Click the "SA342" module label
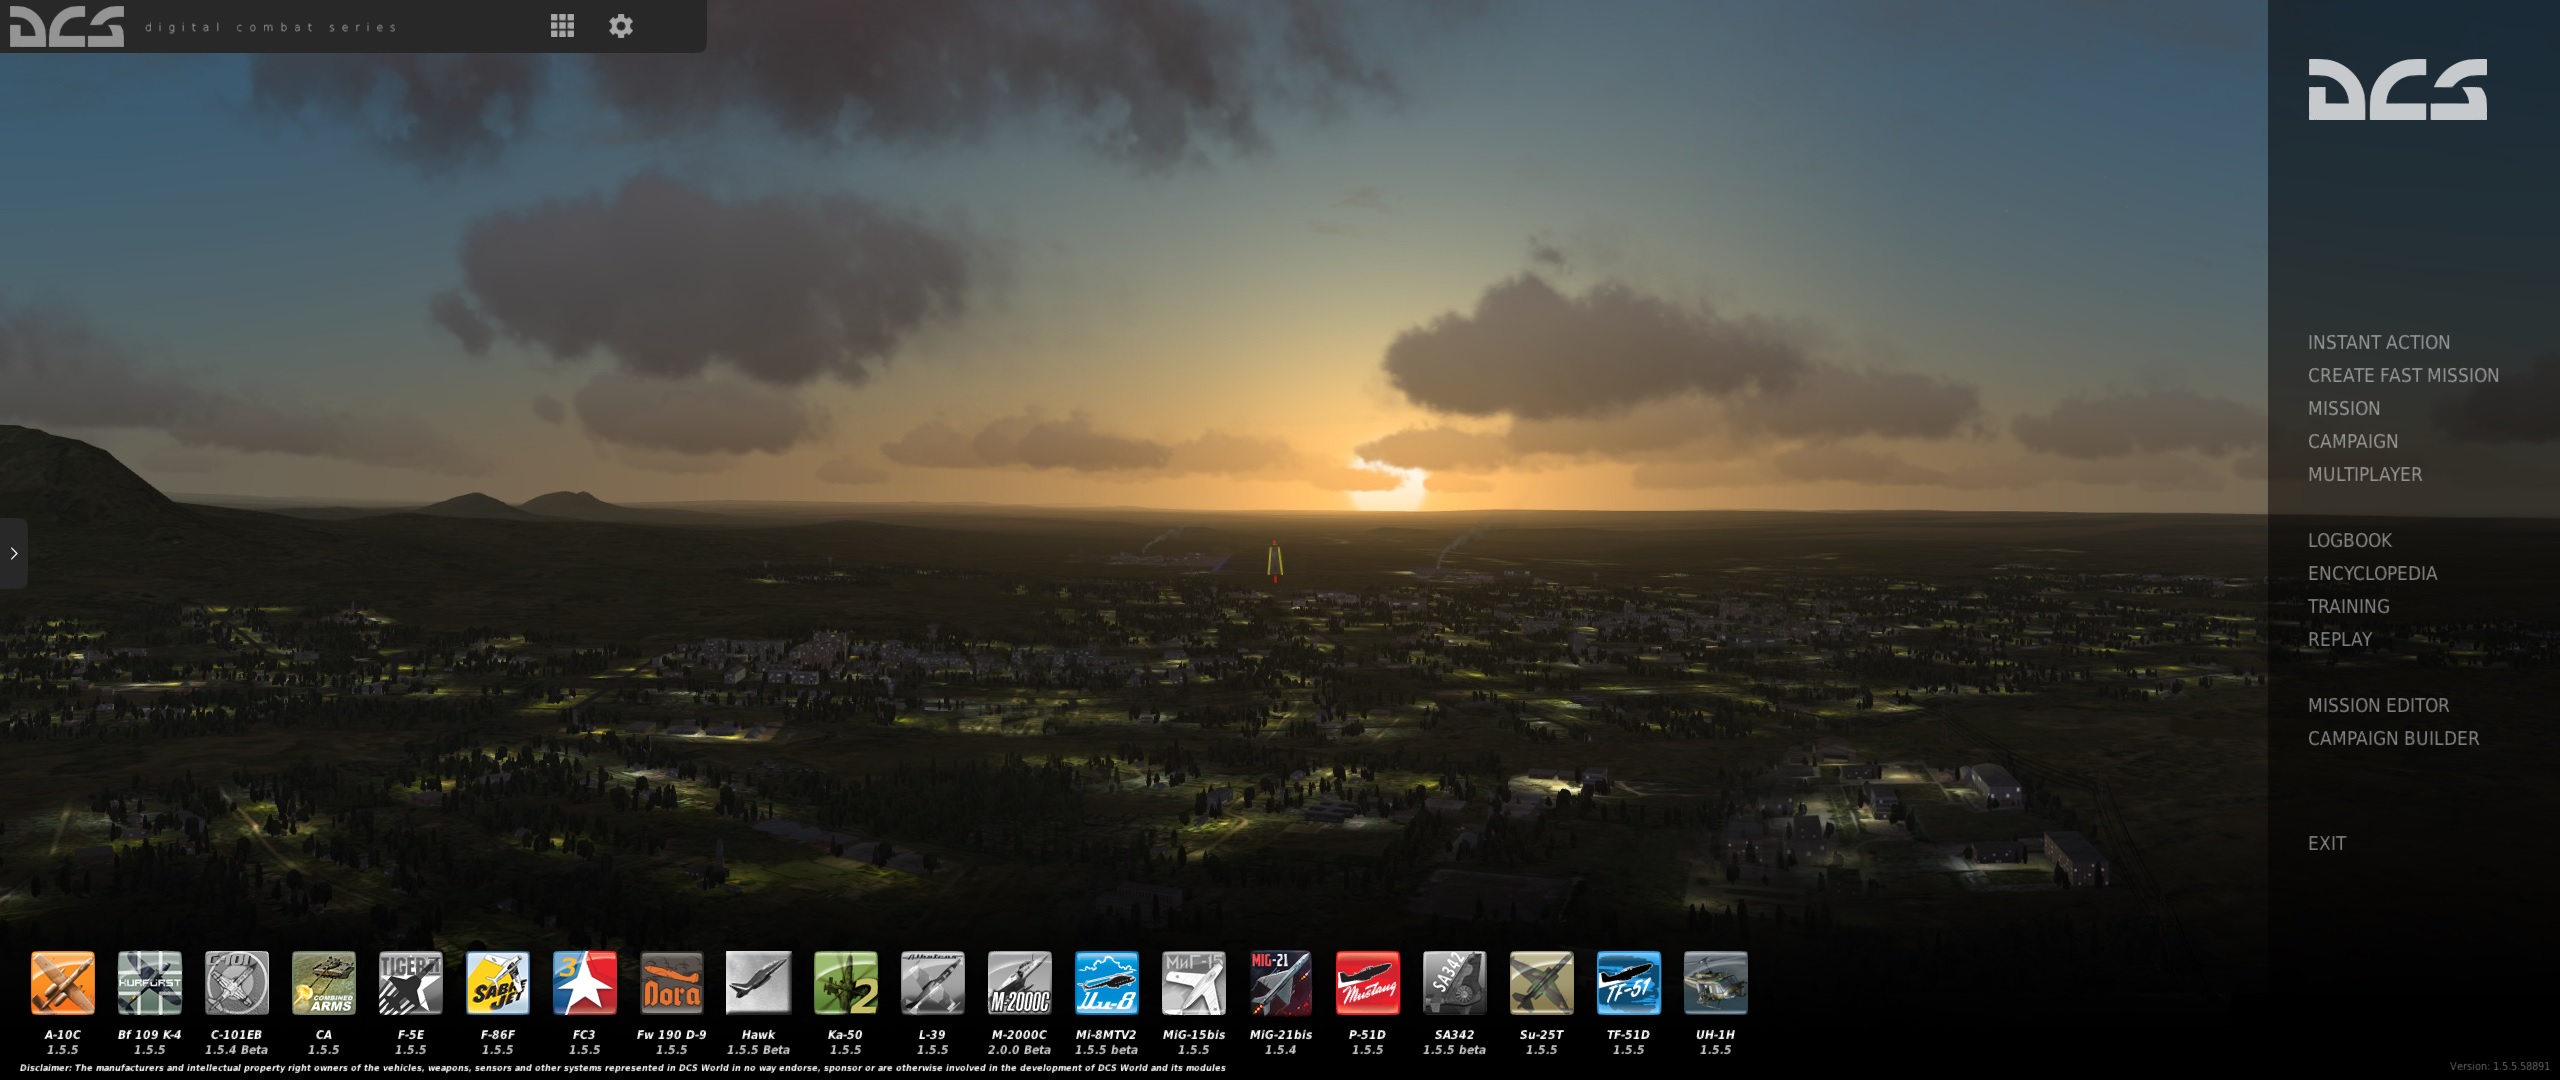This screenshot has height=1080, width=2560. 1454,1035
